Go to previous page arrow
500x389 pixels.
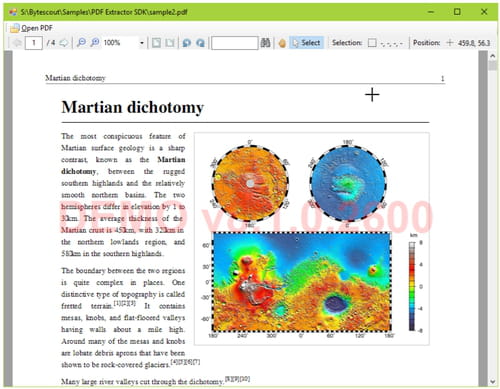[17, 43]
